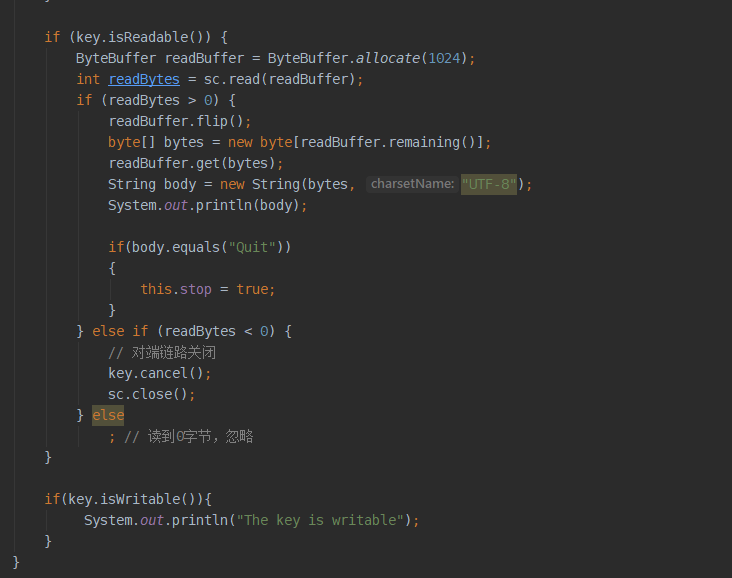Viewport: 732px width, 578px height.
Task: Click sc.close() statement
Action: point(152,395)
